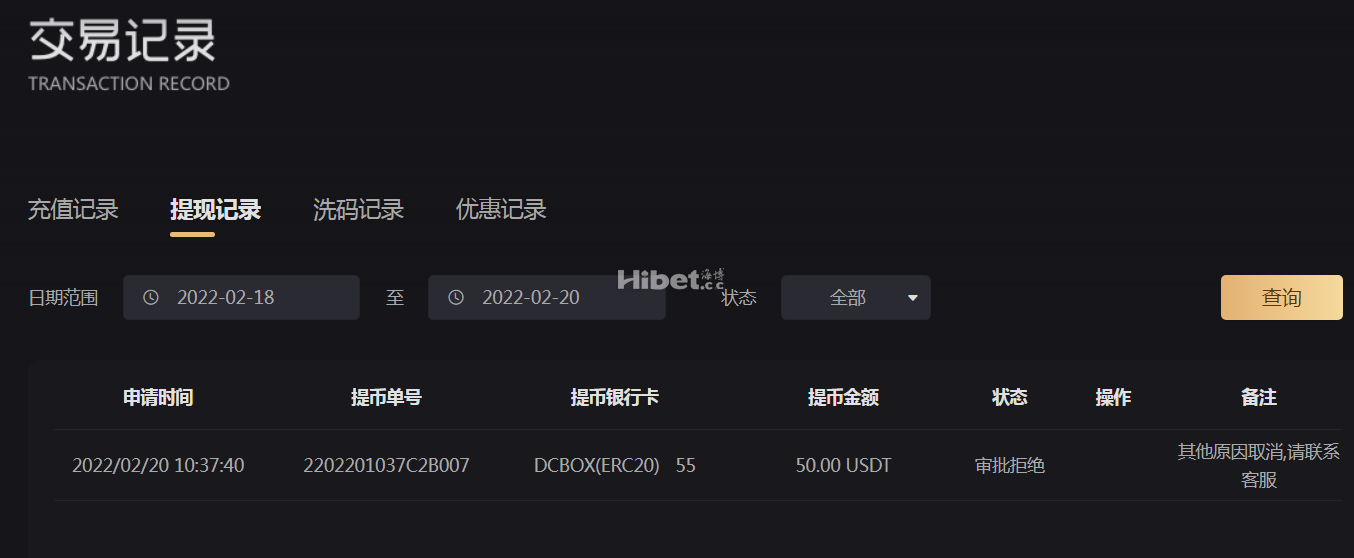Click the 提币单号 column header
Viewport: 1354px width, 558px height.
(387, 398)
